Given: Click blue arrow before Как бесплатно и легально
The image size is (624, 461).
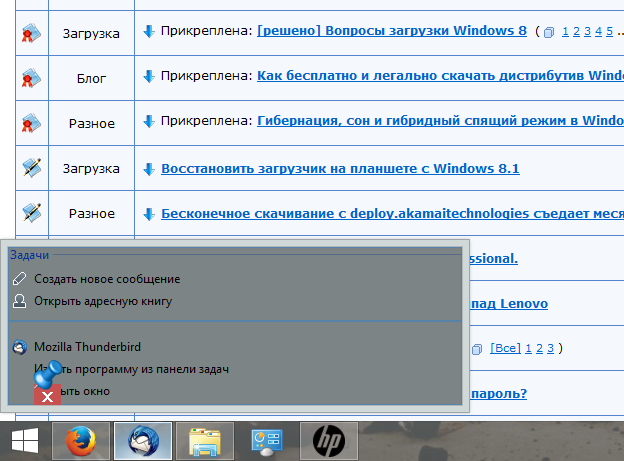Looking at the screenshot, I should click(x=149, y=76).
